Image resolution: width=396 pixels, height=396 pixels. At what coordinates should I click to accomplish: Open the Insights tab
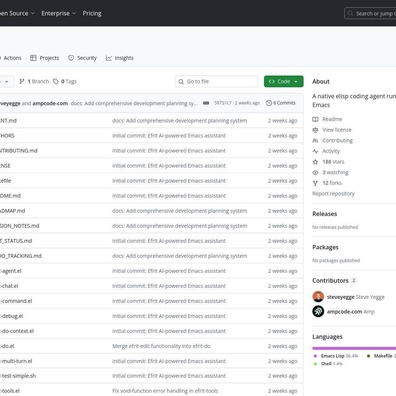coord(120,58)
